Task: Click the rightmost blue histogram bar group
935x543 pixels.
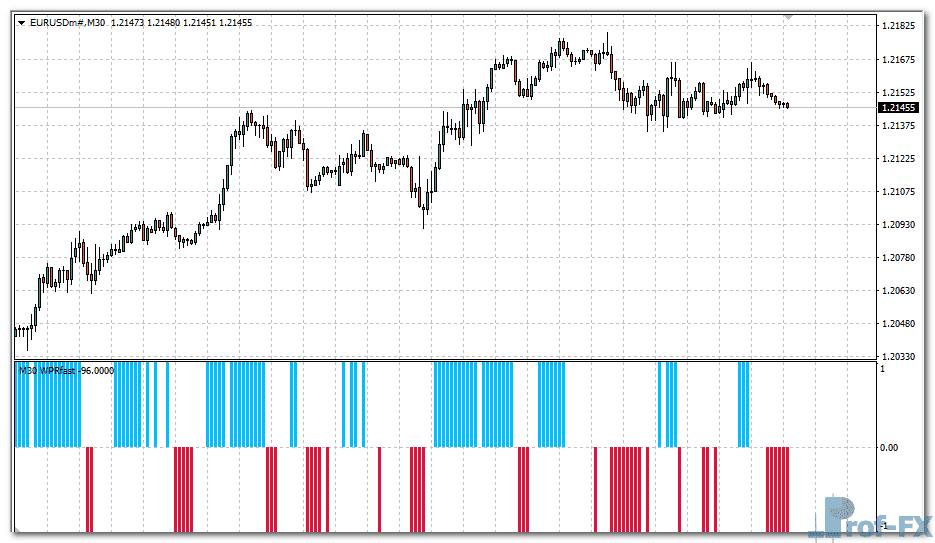Action: tap(744, 405)
